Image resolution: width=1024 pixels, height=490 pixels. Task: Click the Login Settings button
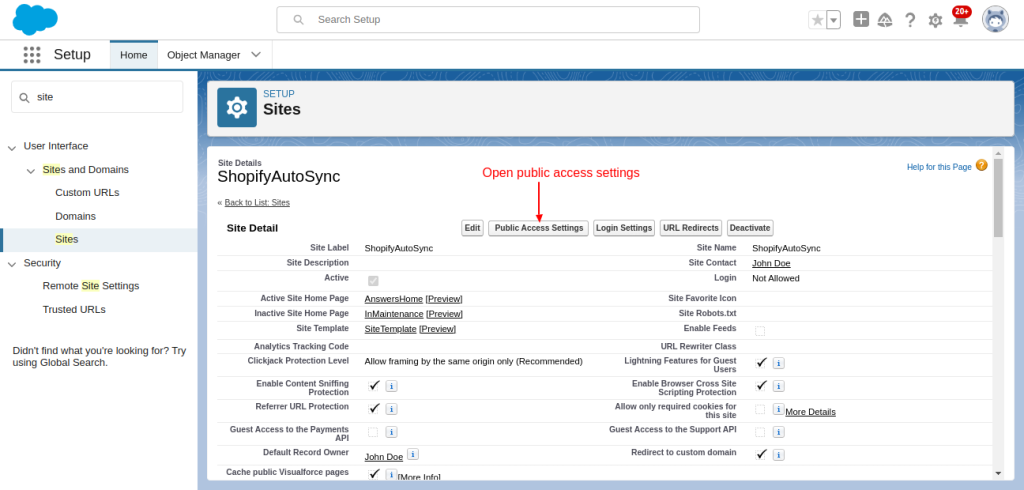point(624,228)
